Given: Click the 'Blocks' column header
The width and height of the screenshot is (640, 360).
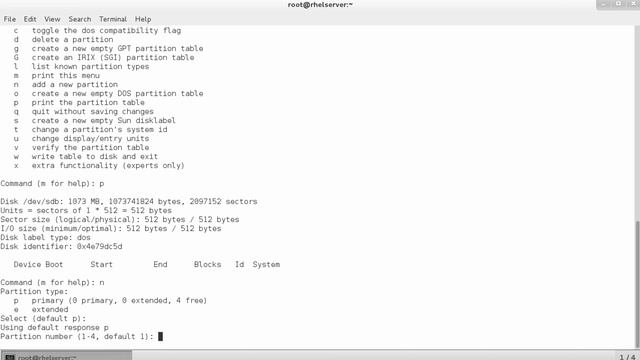Looking at the screenshot, I should click(x=207, y=264).
